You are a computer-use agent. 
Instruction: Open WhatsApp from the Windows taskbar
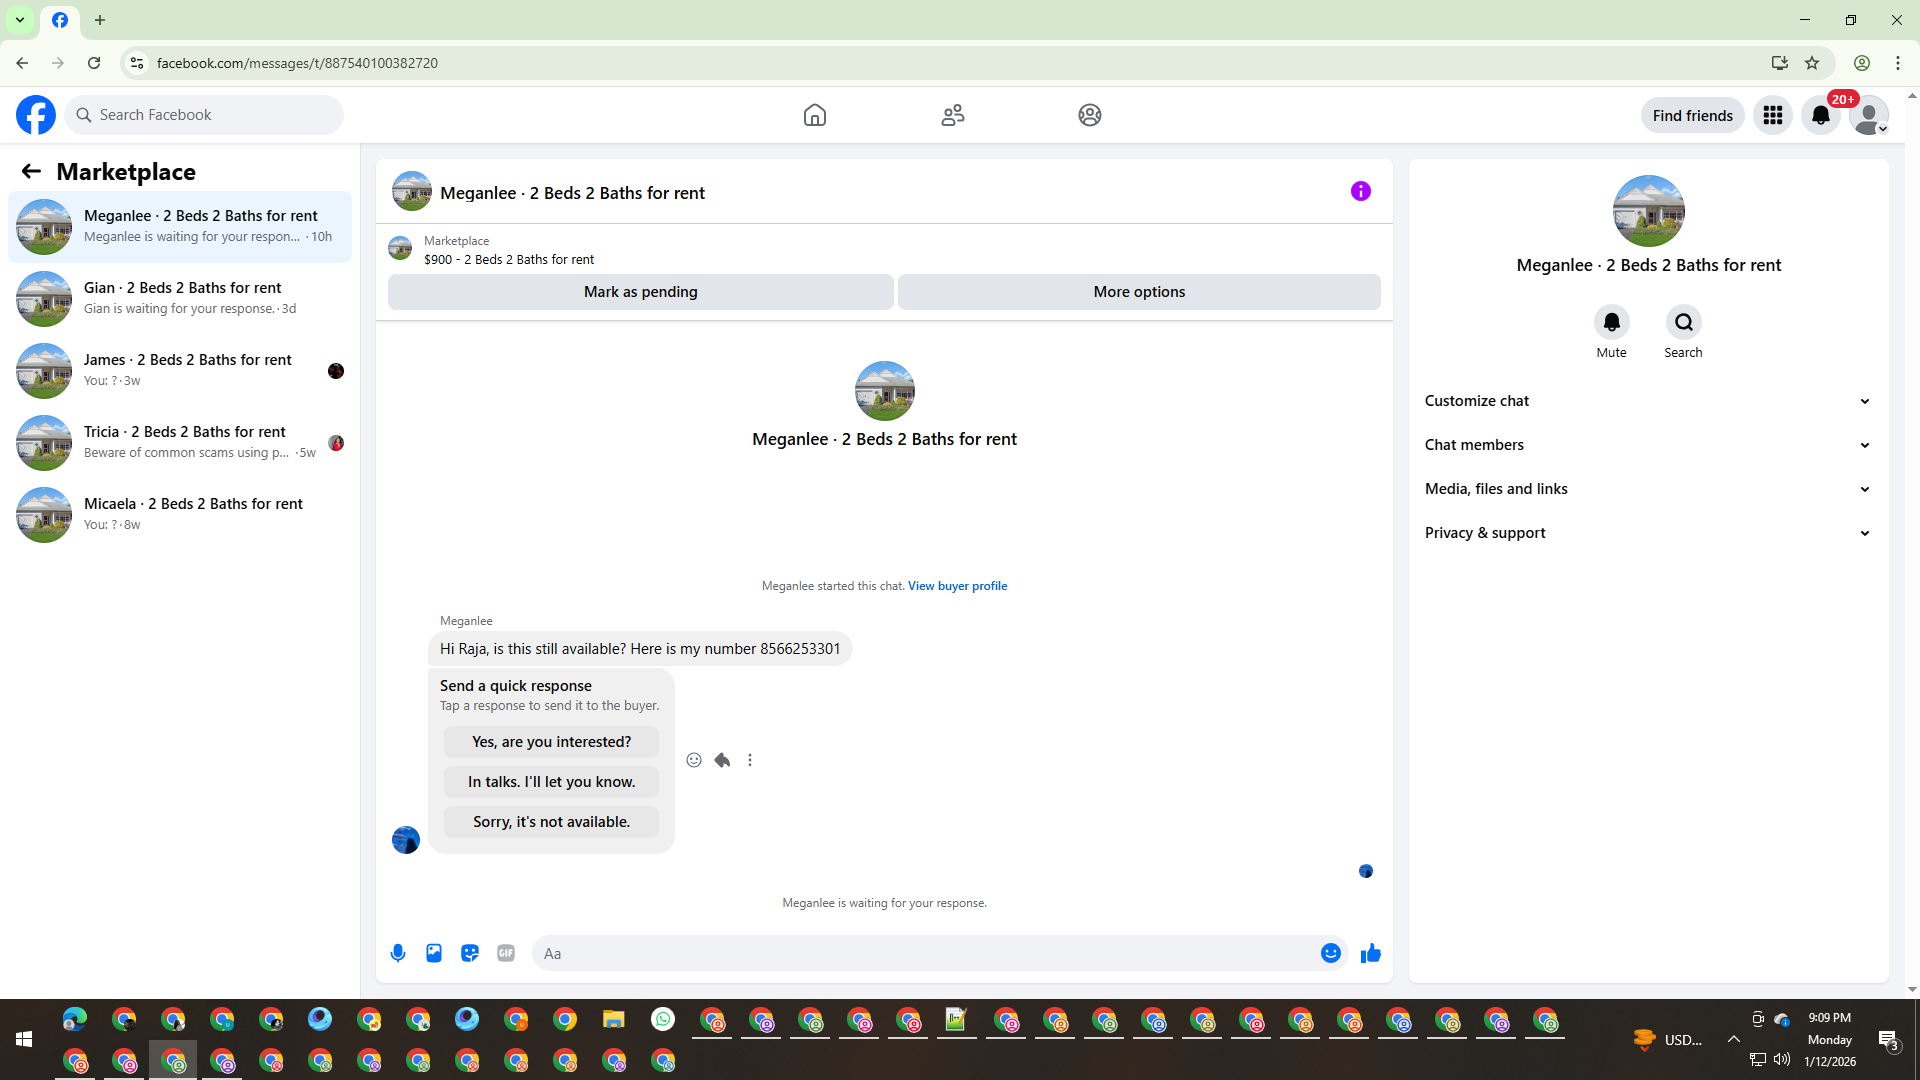click(x=663, y=1019)
